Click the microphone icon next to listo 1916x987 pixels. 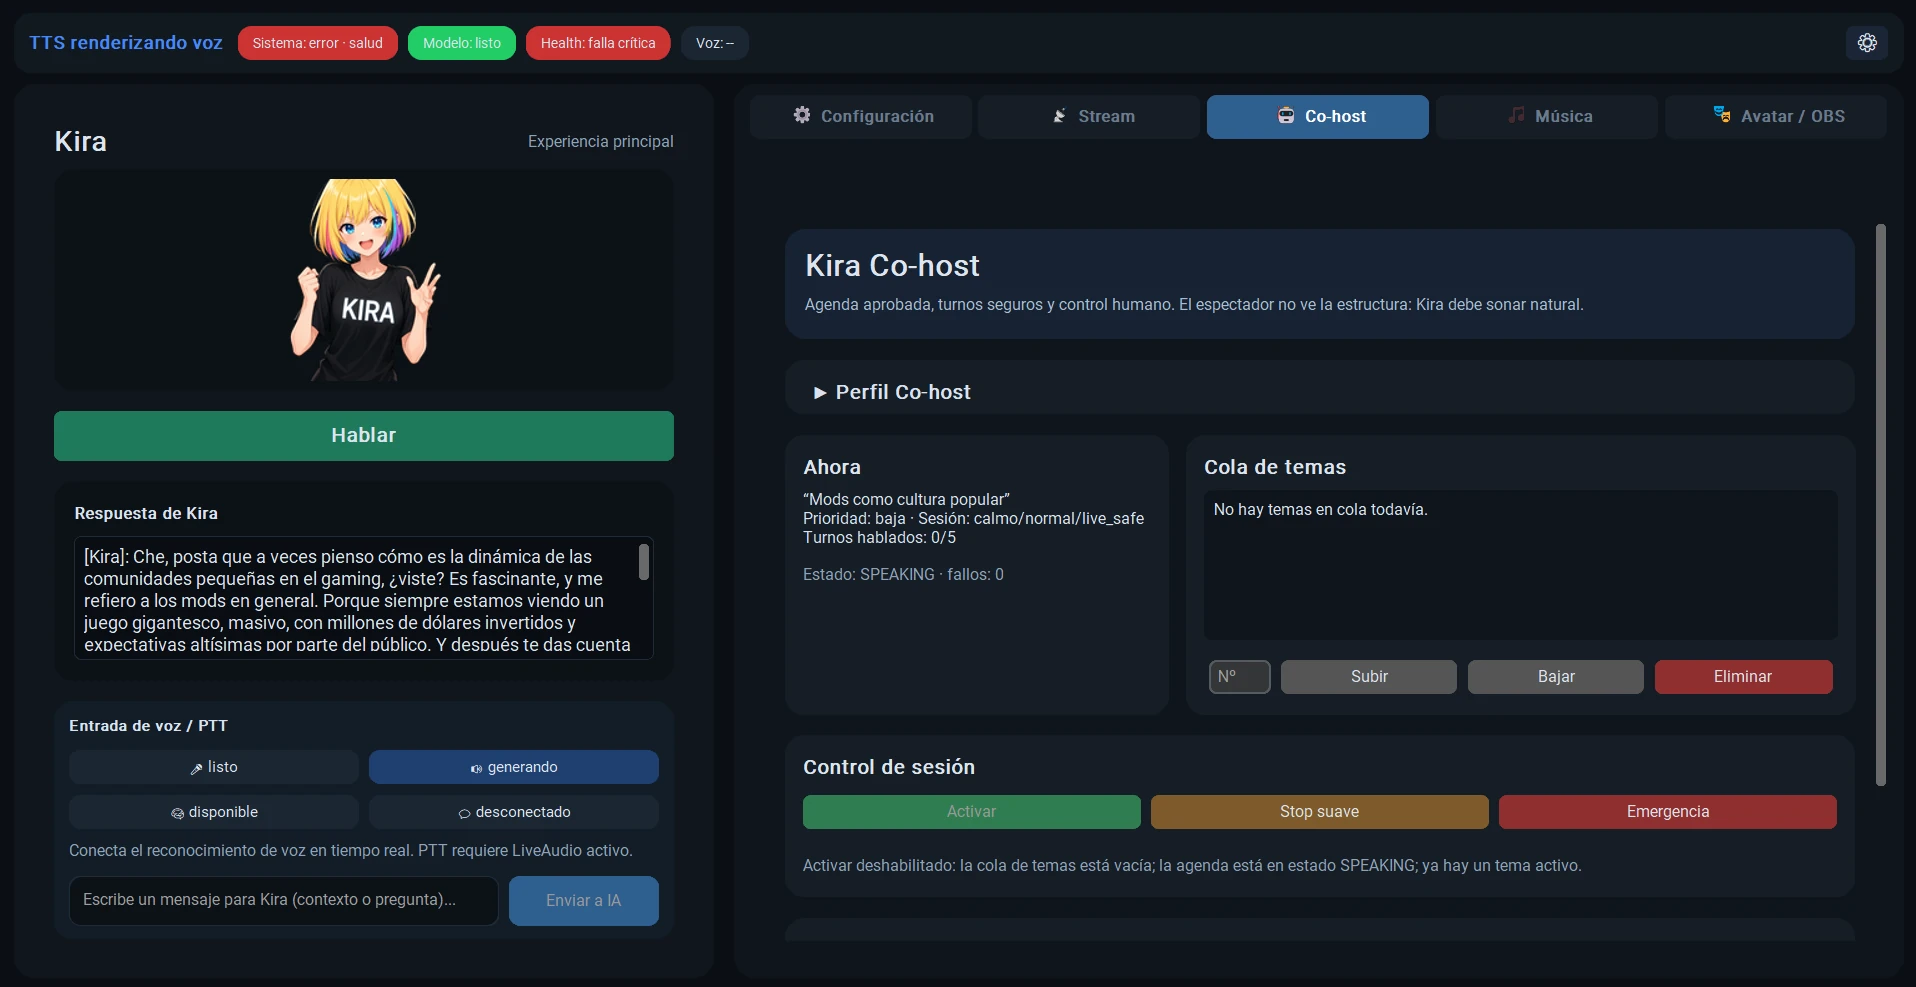[x=197, y=768]
